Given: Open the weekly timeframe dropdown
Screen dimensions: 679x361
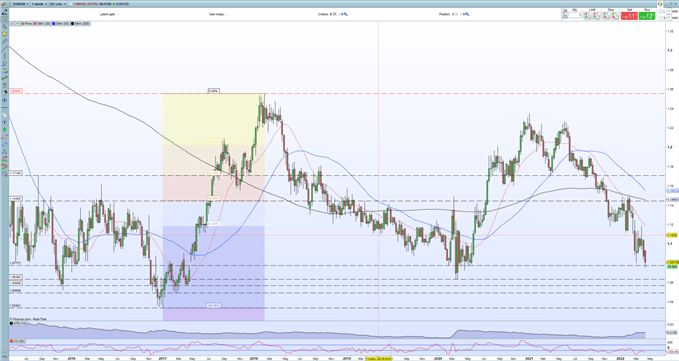Looking at the screenshot, I should point(39,4).
